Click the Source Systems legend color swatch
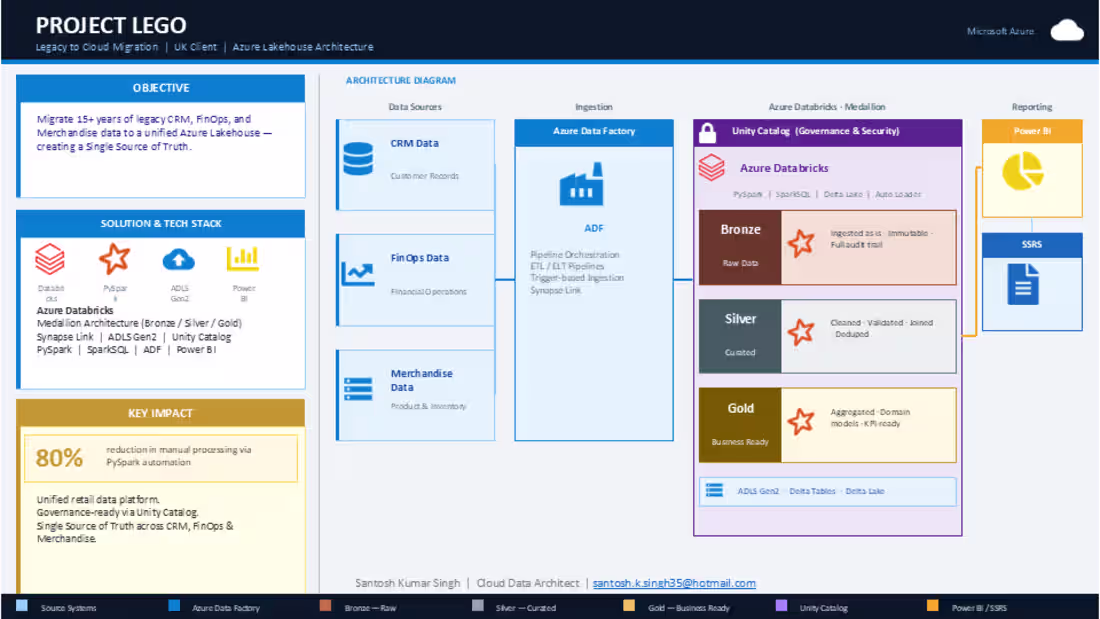 coord(22,606)
